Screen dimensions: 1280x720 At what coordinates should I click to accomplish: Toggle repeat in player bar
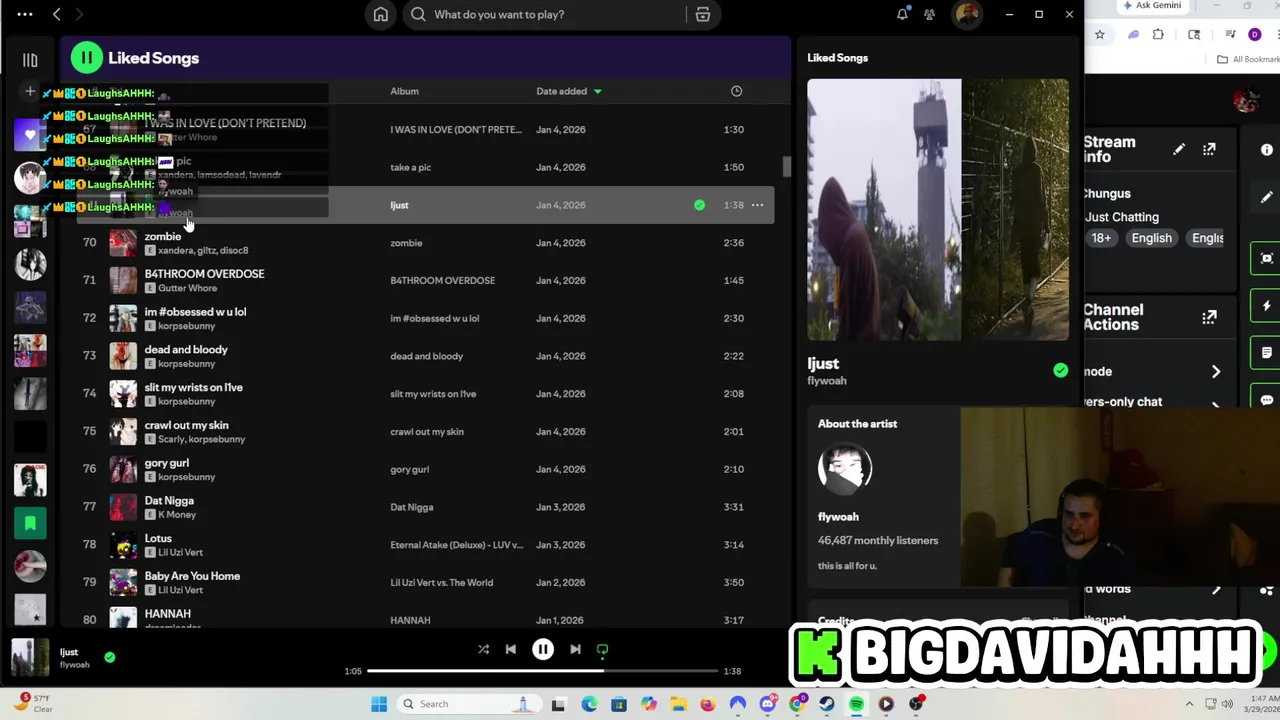(x=602, y=649)
